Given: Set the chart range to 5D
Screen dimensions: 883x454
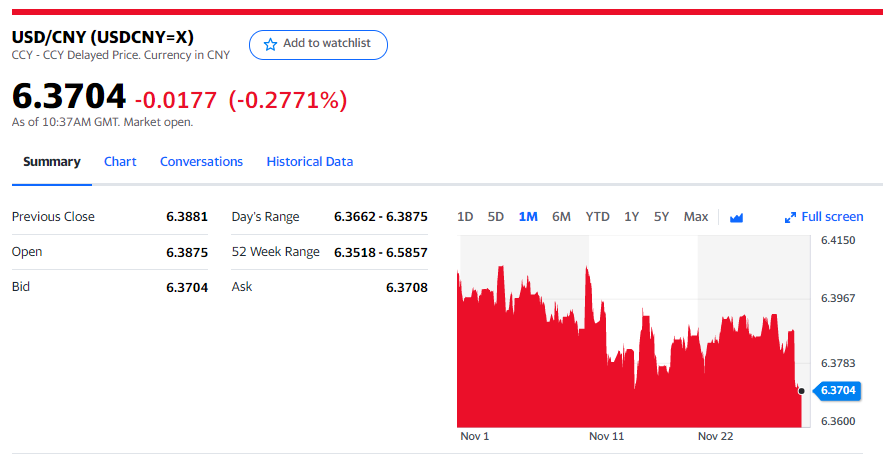Looking at the screenshot, I should (495, 217).
